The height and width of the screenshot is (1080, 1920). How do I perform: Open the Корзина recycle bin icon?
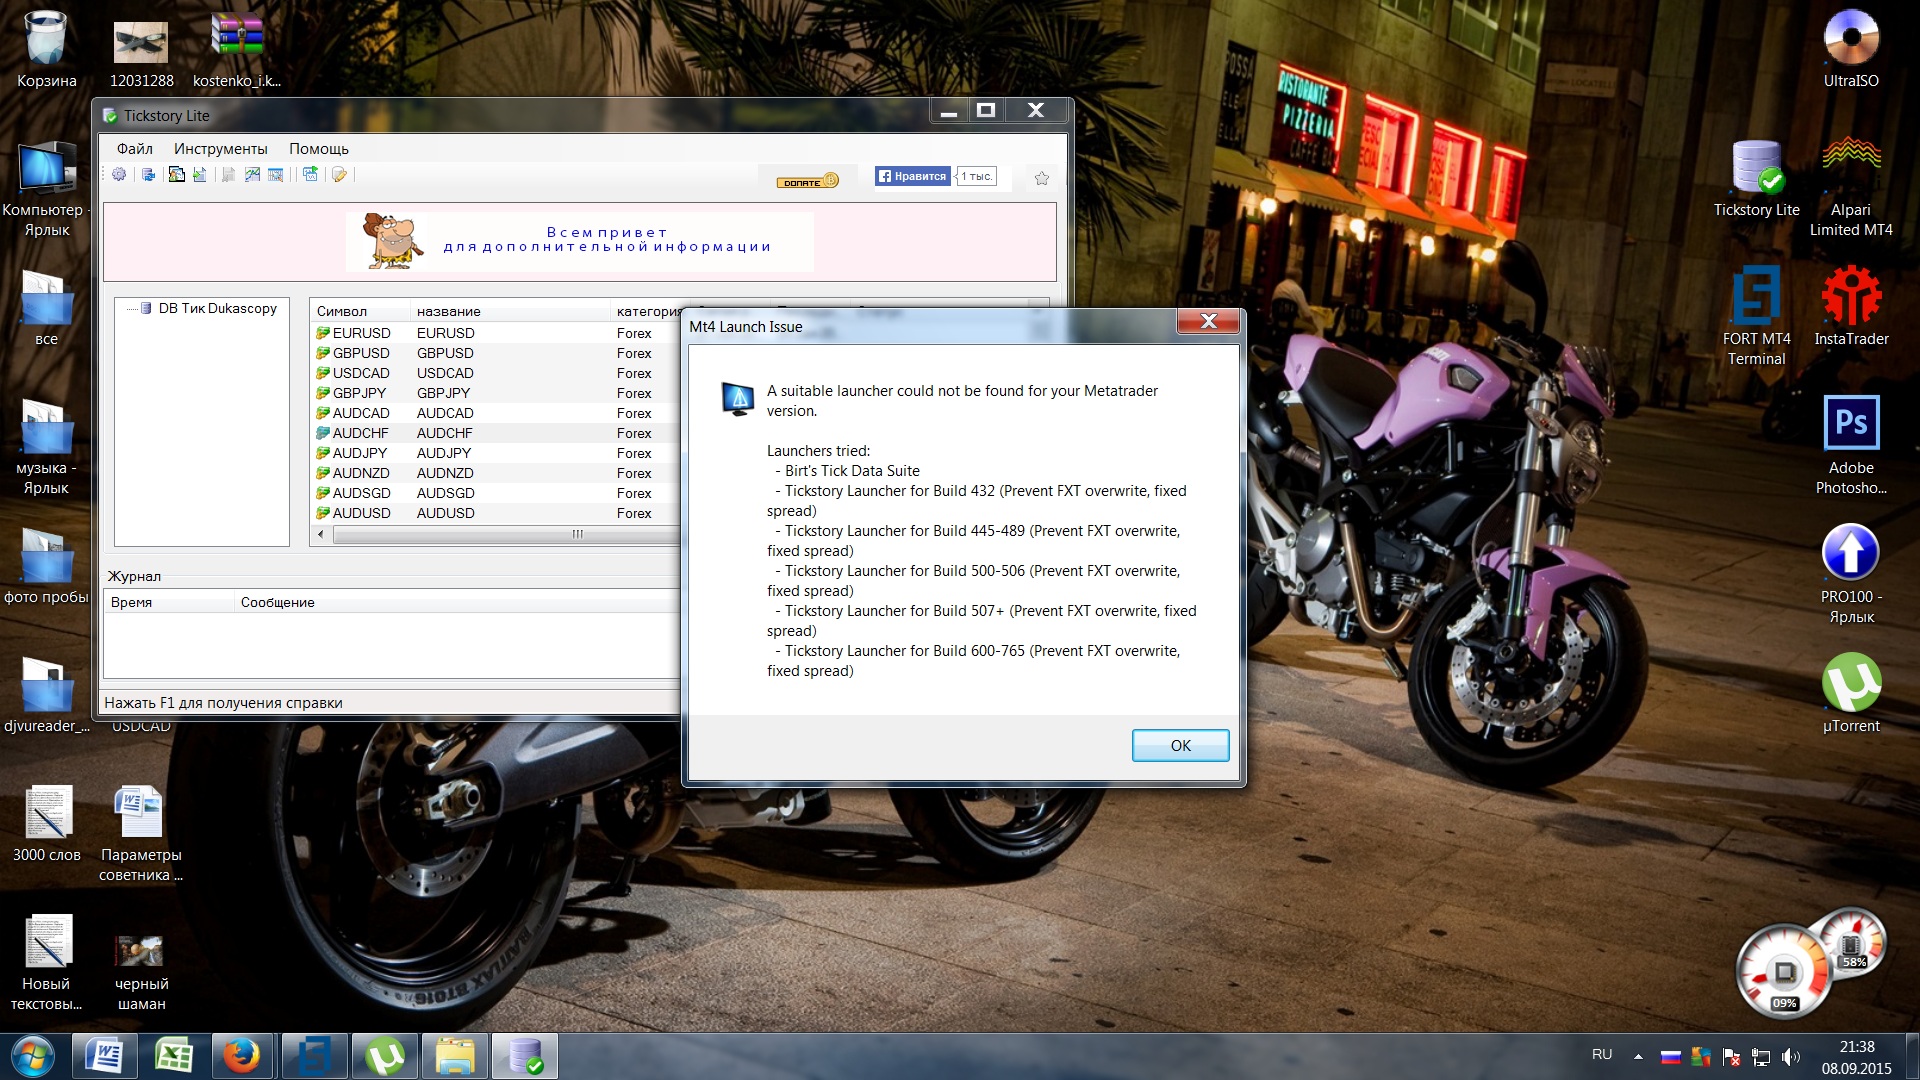(46, 49)
